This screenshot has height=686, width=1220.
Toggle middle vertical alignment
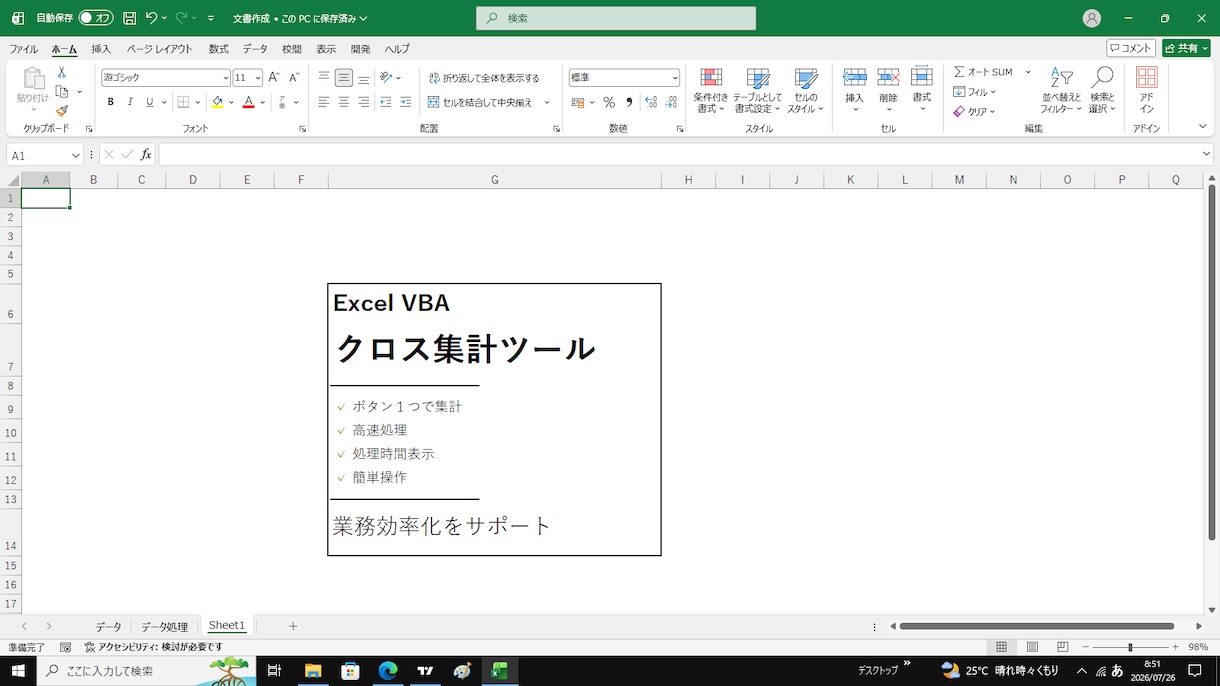tap(344, 77)
